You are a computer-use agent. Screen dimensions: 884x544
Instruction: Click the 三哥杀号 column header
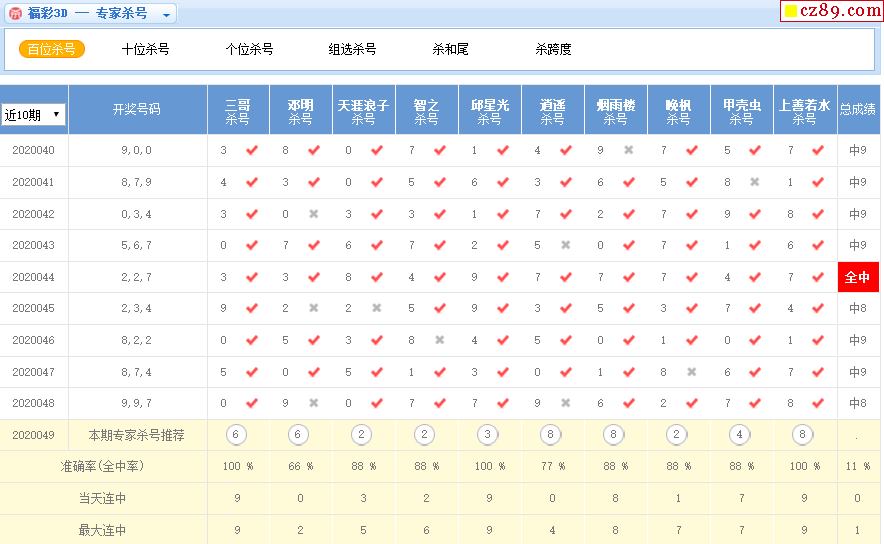[238, 110]
